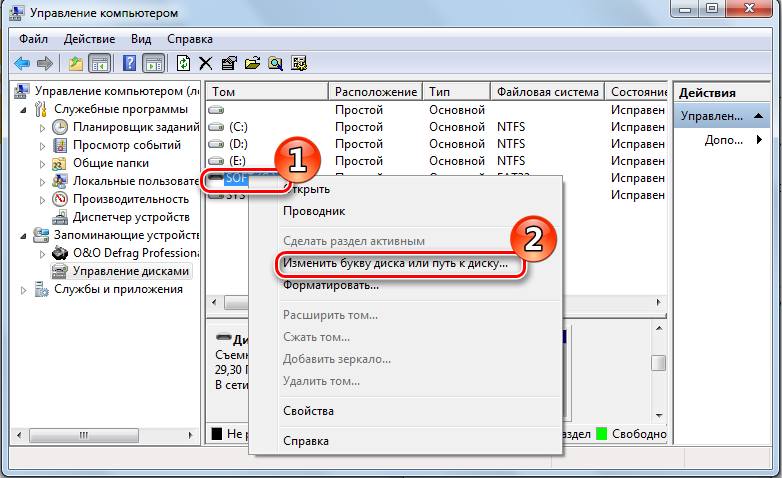The width and height of the screenshot is (782, 478).
Task: Open the Действие menu
Action: click(89, 39)
